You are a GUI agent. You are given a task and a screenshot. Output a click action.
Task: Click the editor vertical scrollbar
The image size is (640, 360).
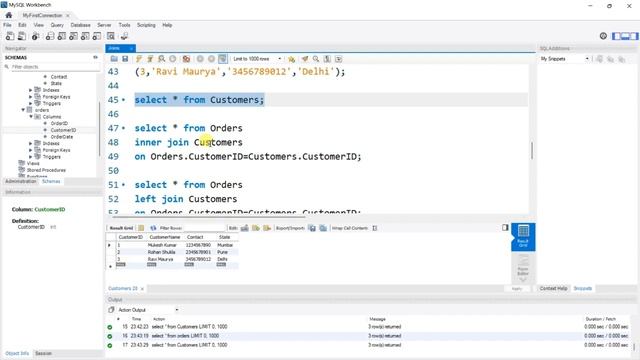(532, 150)
